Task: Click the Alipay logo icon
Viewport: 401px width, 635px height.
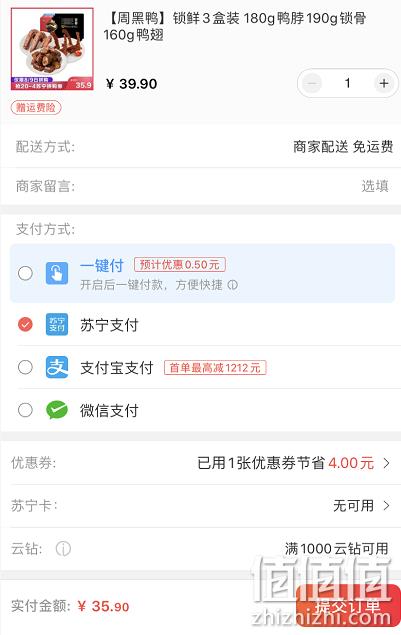Action: 57,367
